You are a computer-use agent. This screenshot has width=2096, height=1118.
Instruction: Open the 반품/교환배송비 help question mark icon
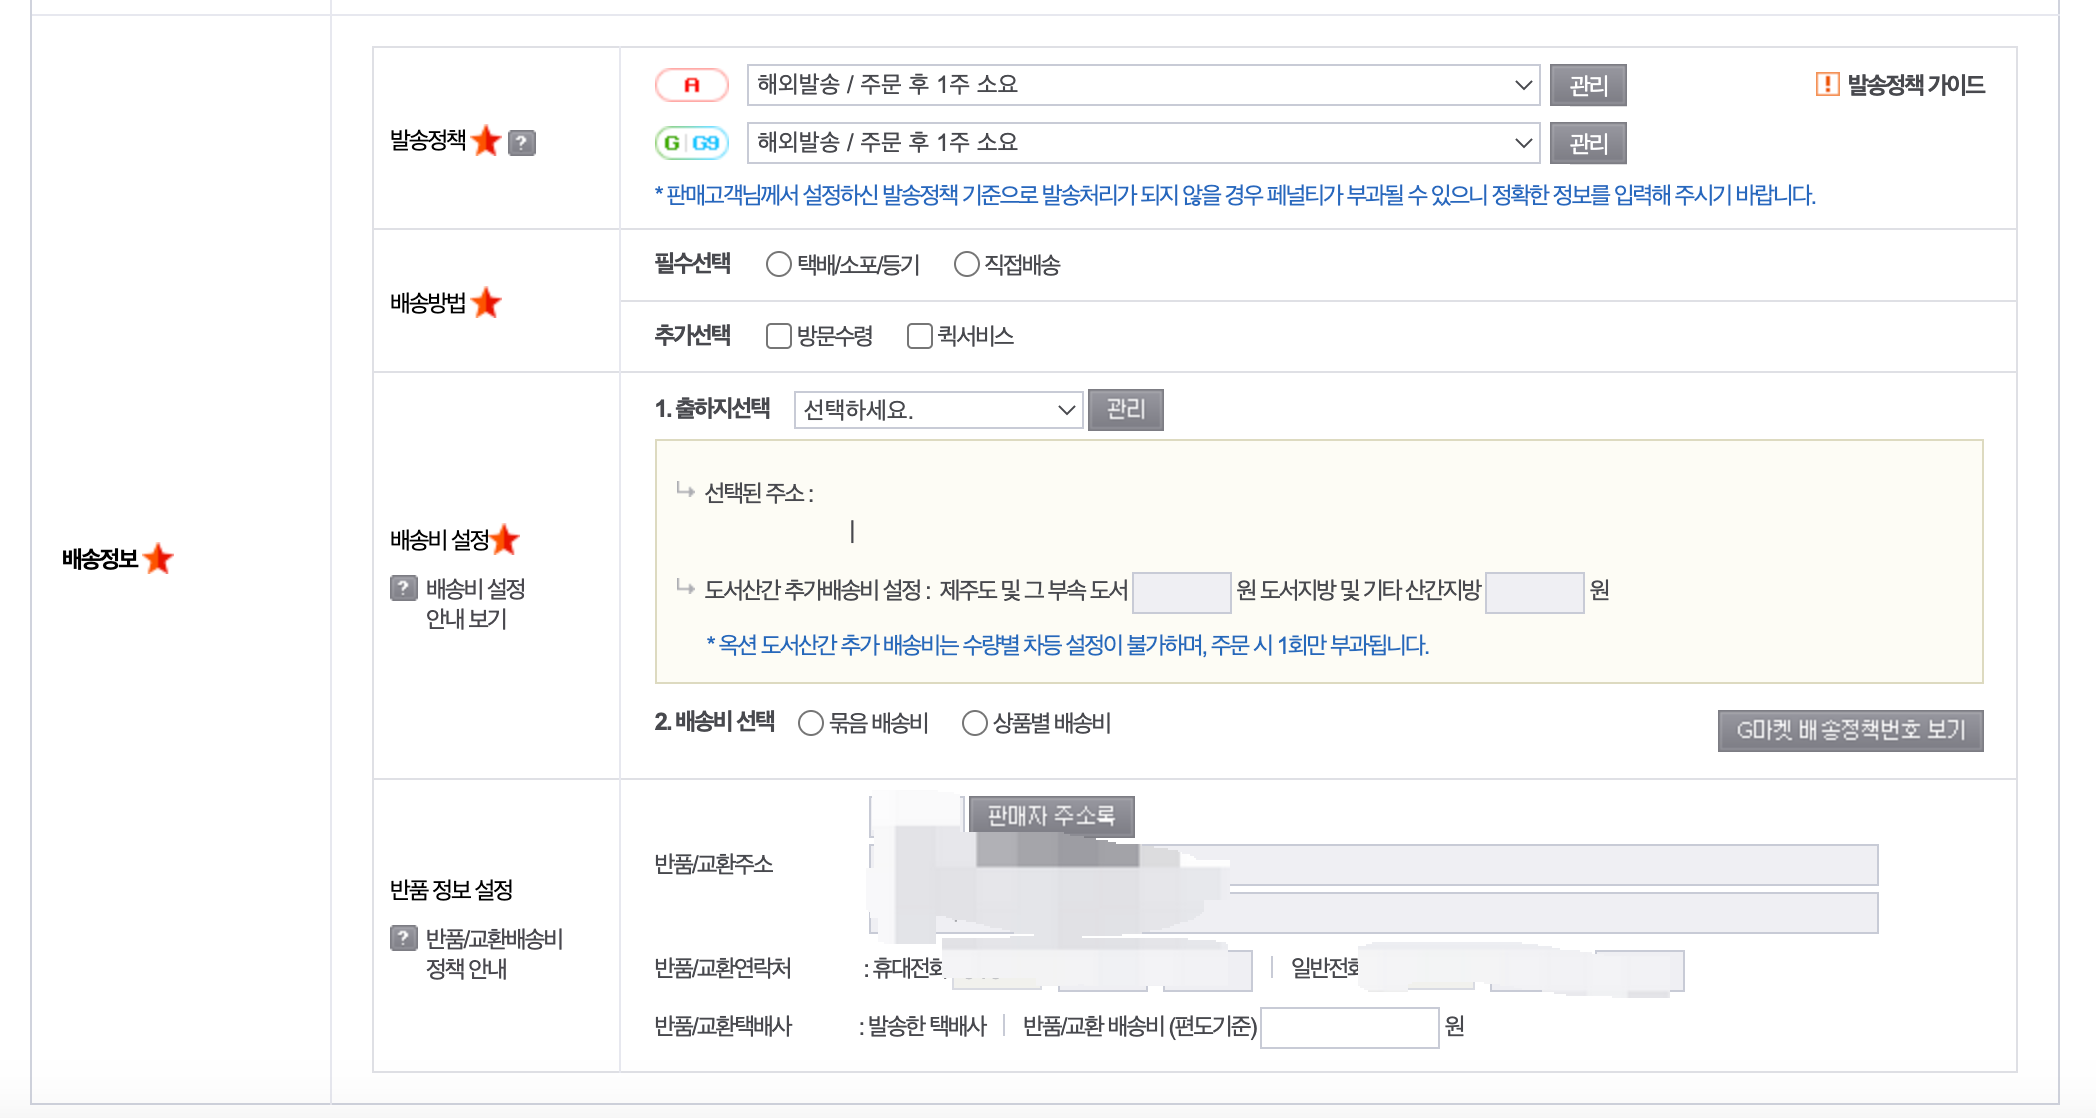click(403, 938)
